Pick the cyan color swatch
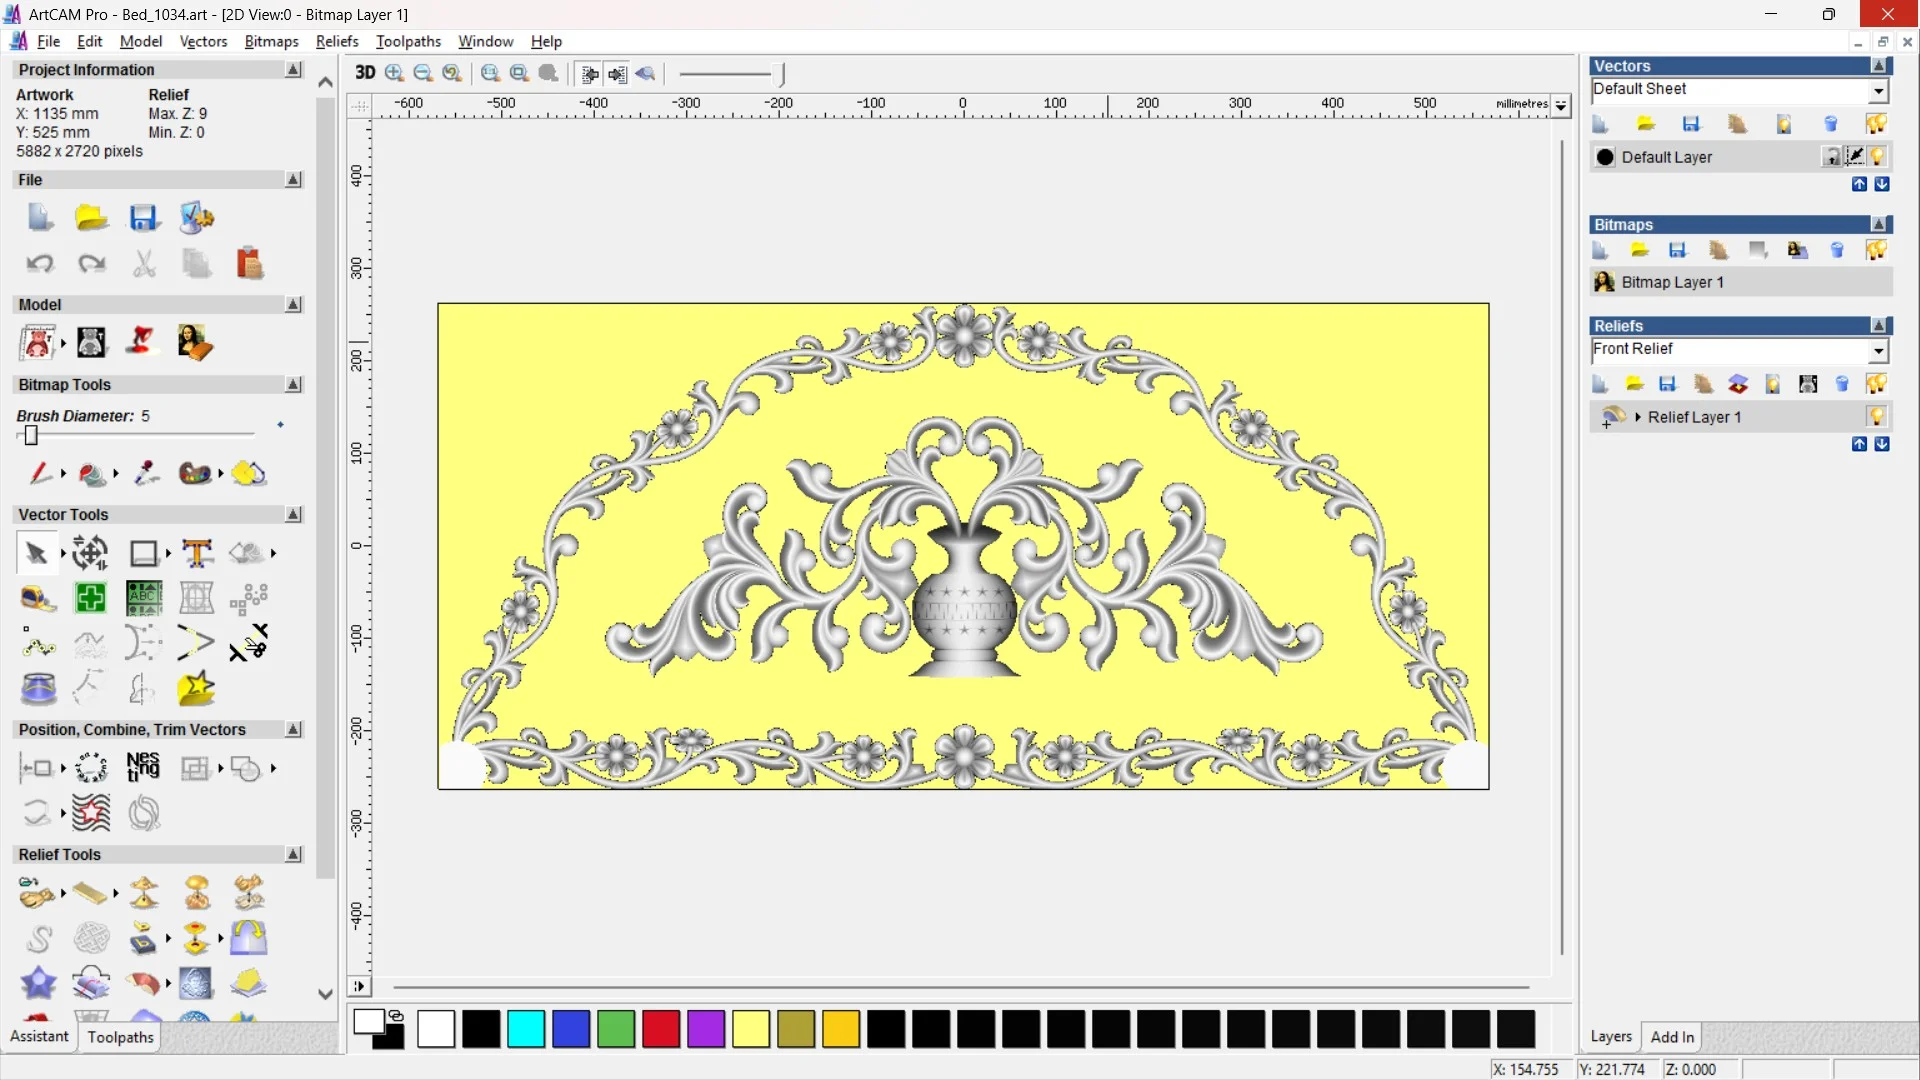Image resolution: width=1920 pixels, height=1080 pixels. (526, 1029)
